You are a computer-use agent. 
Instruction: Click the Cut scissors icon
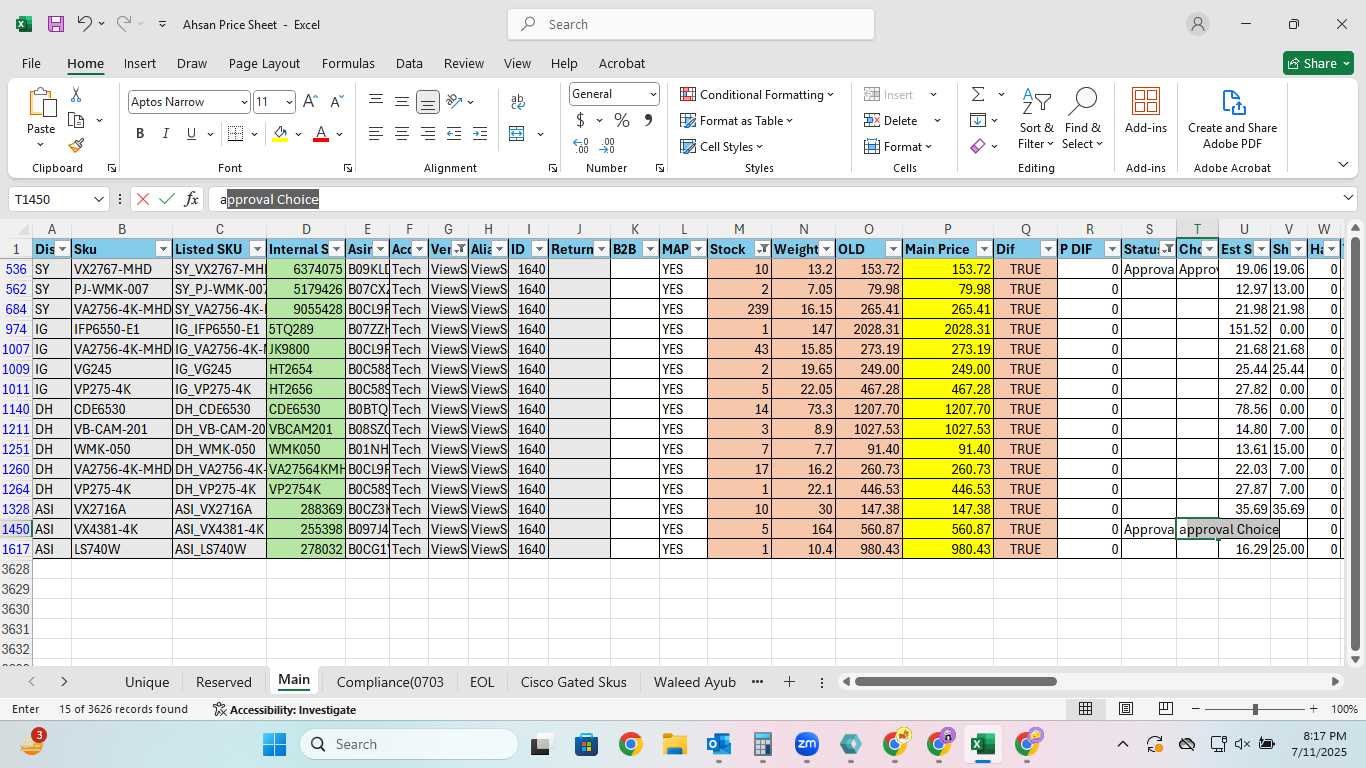pos(76,95)
